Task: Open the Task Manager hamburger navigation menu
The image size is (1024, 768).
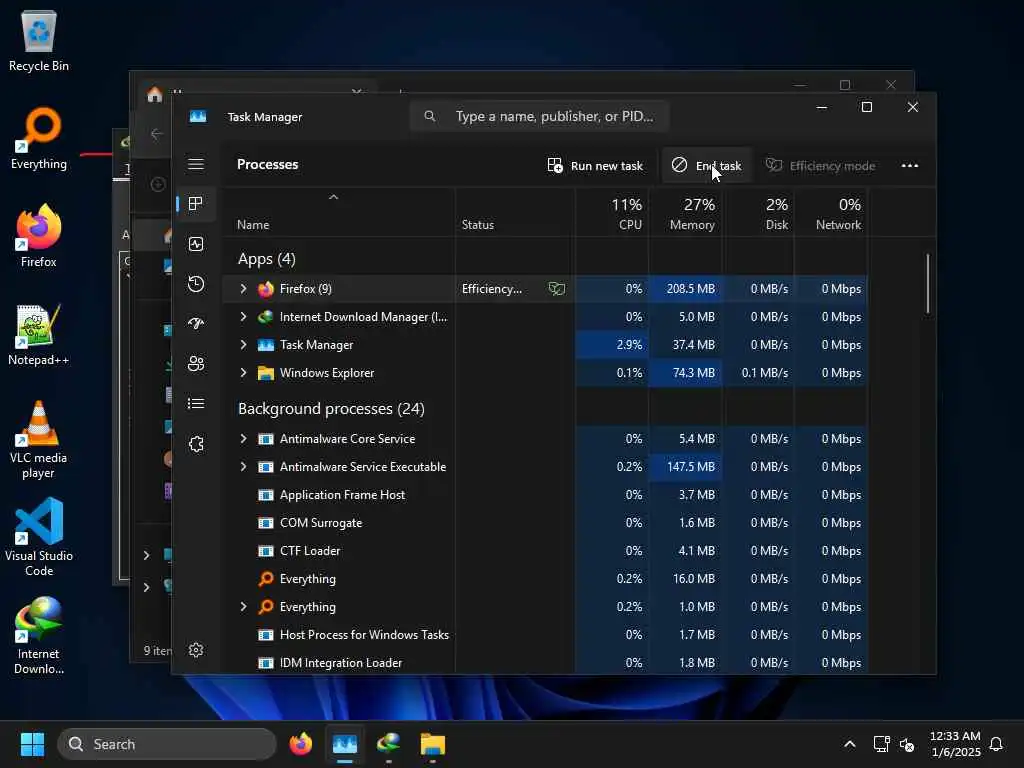Action: [x=196, y=164]
